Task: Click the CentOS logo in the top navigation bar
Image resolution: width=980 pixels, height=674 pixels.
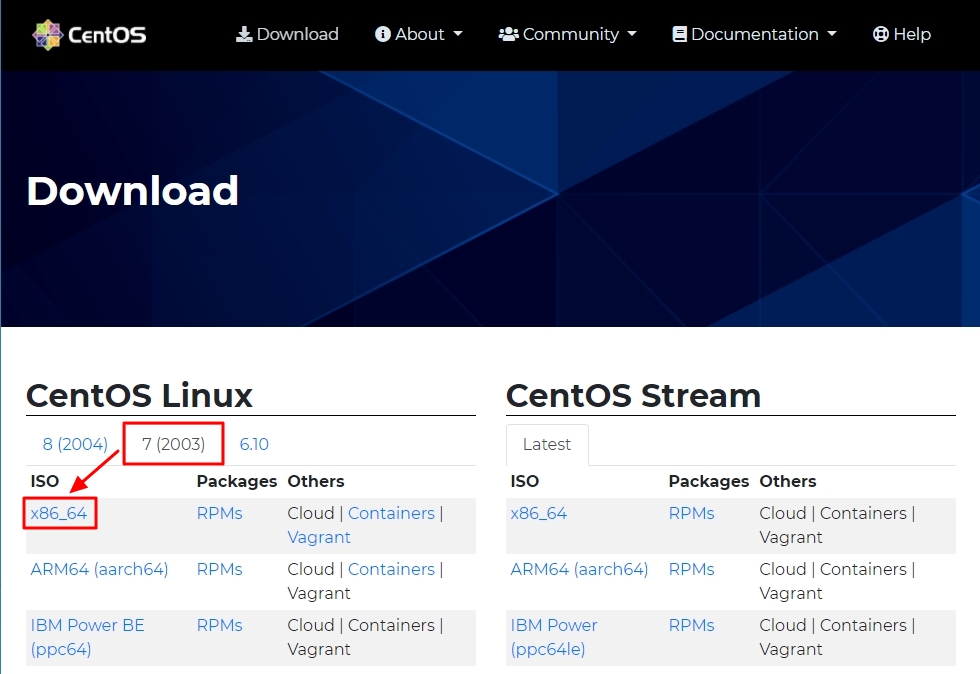Action: tap(88, 33)
